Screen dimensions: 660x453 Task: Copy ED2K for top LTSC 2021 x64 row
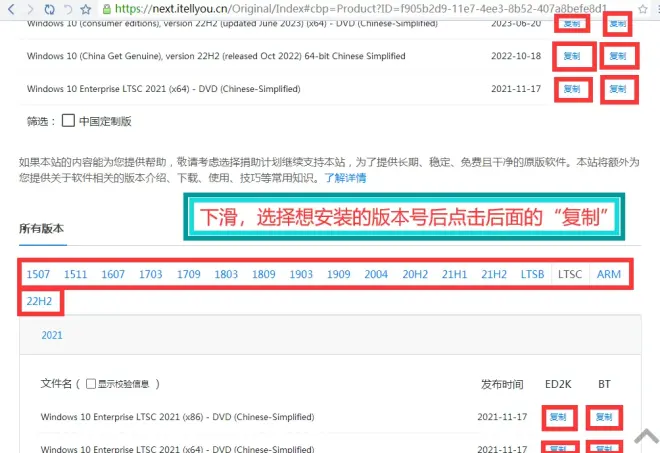pos(572,89)
